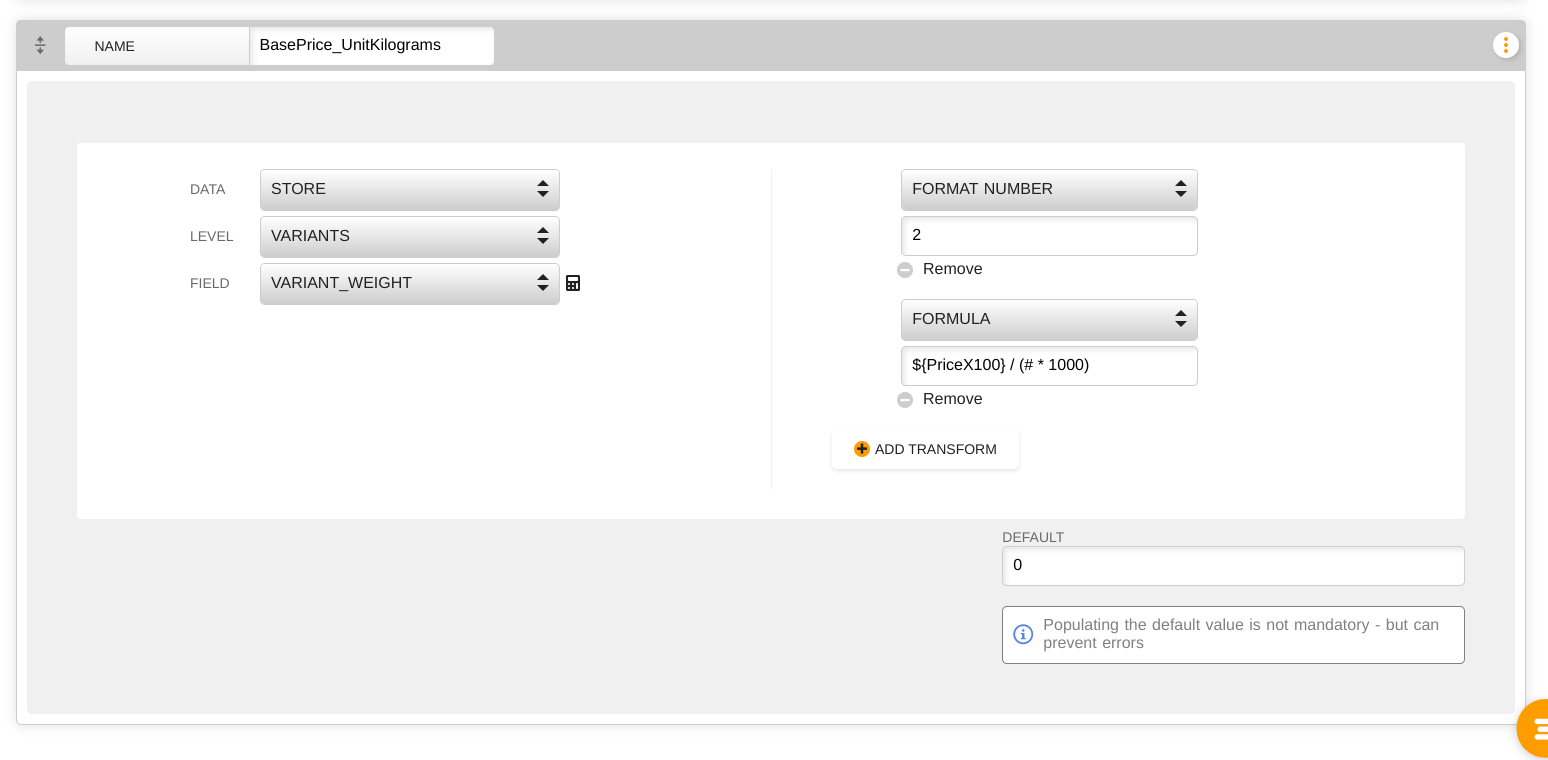Open the FIELD dropdown showing VARIANT_WEIGHT
1548x760 pixels.
tap(410, 284)
